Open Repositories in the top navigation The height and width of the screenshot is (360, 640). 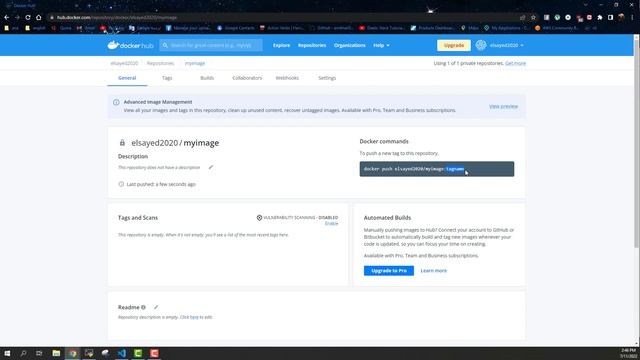coord(312,45)
